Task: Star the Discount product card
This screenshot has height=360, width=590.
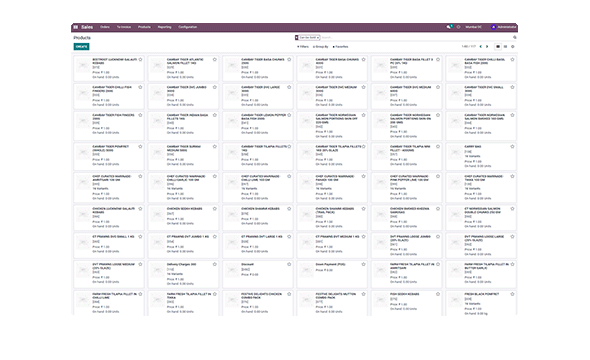Action: coord(289,264)
